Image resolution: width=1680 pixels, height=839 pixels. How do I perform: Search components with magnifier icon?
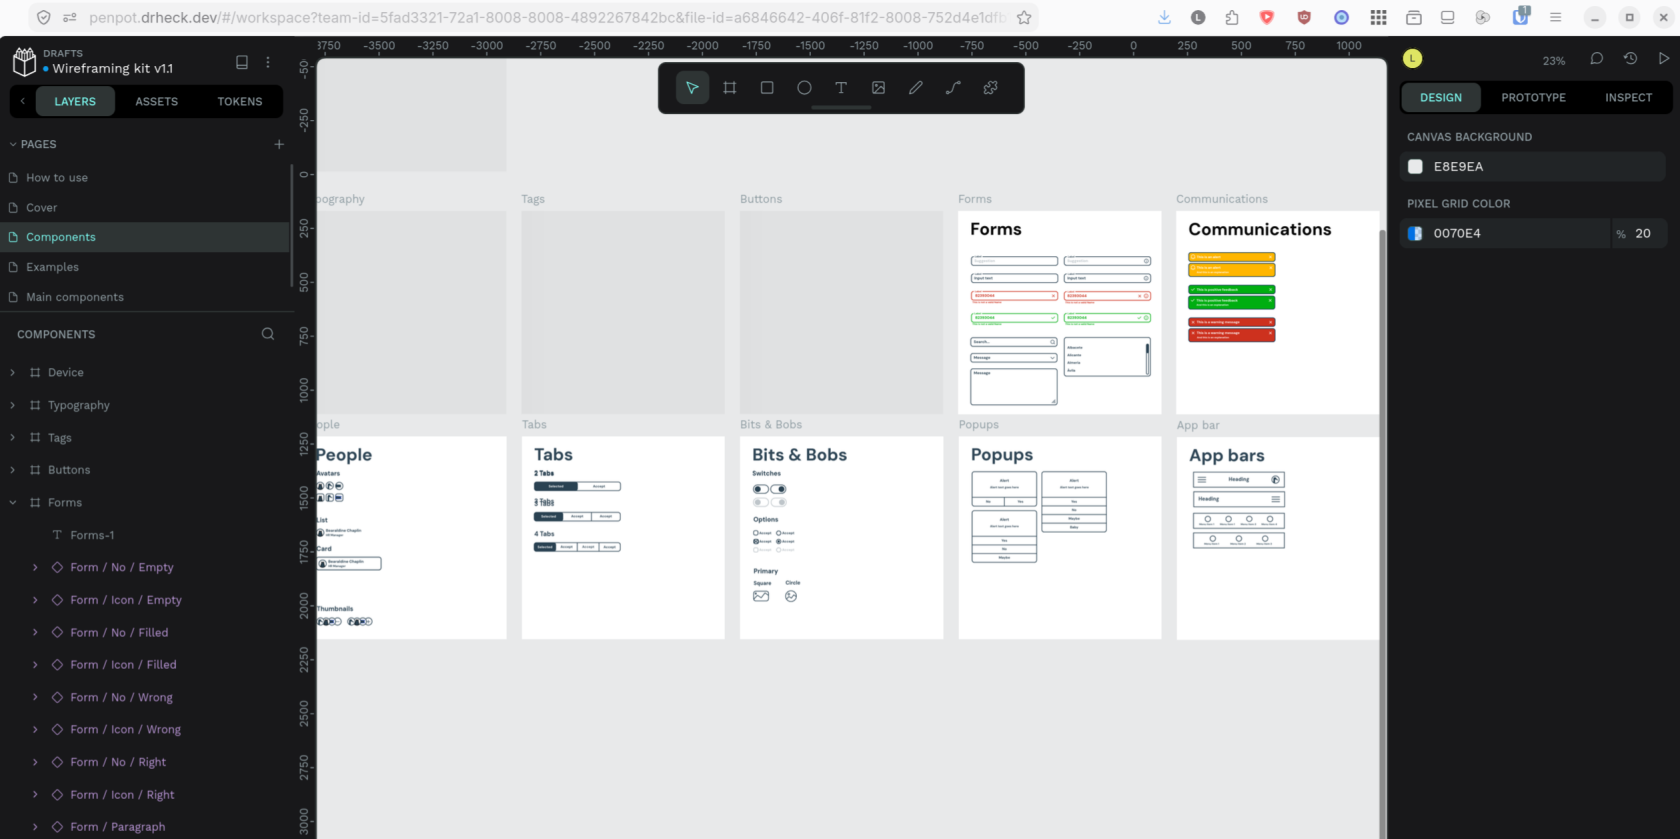click(268, 334)
